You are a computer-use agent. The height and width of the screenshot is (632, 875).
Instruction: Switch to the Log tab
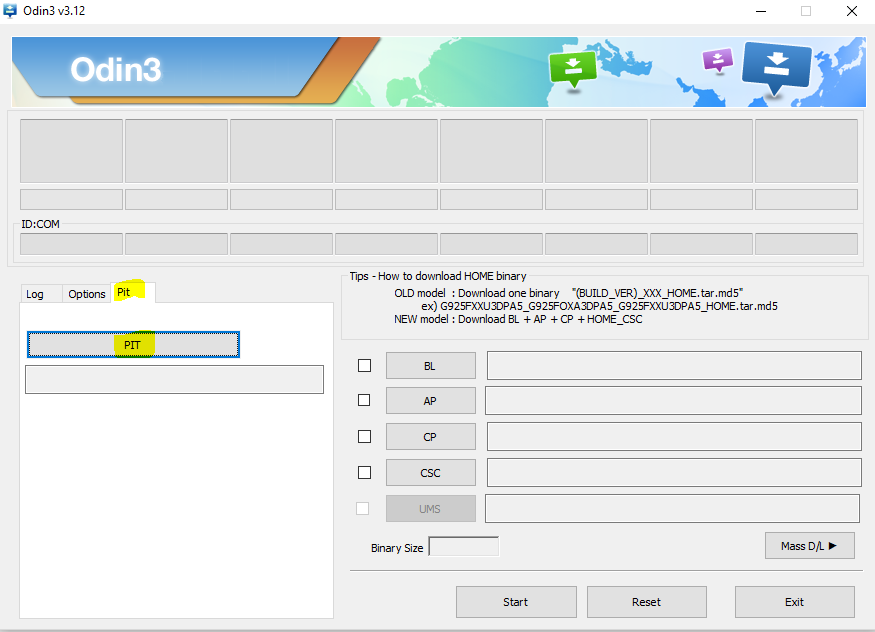35,294
